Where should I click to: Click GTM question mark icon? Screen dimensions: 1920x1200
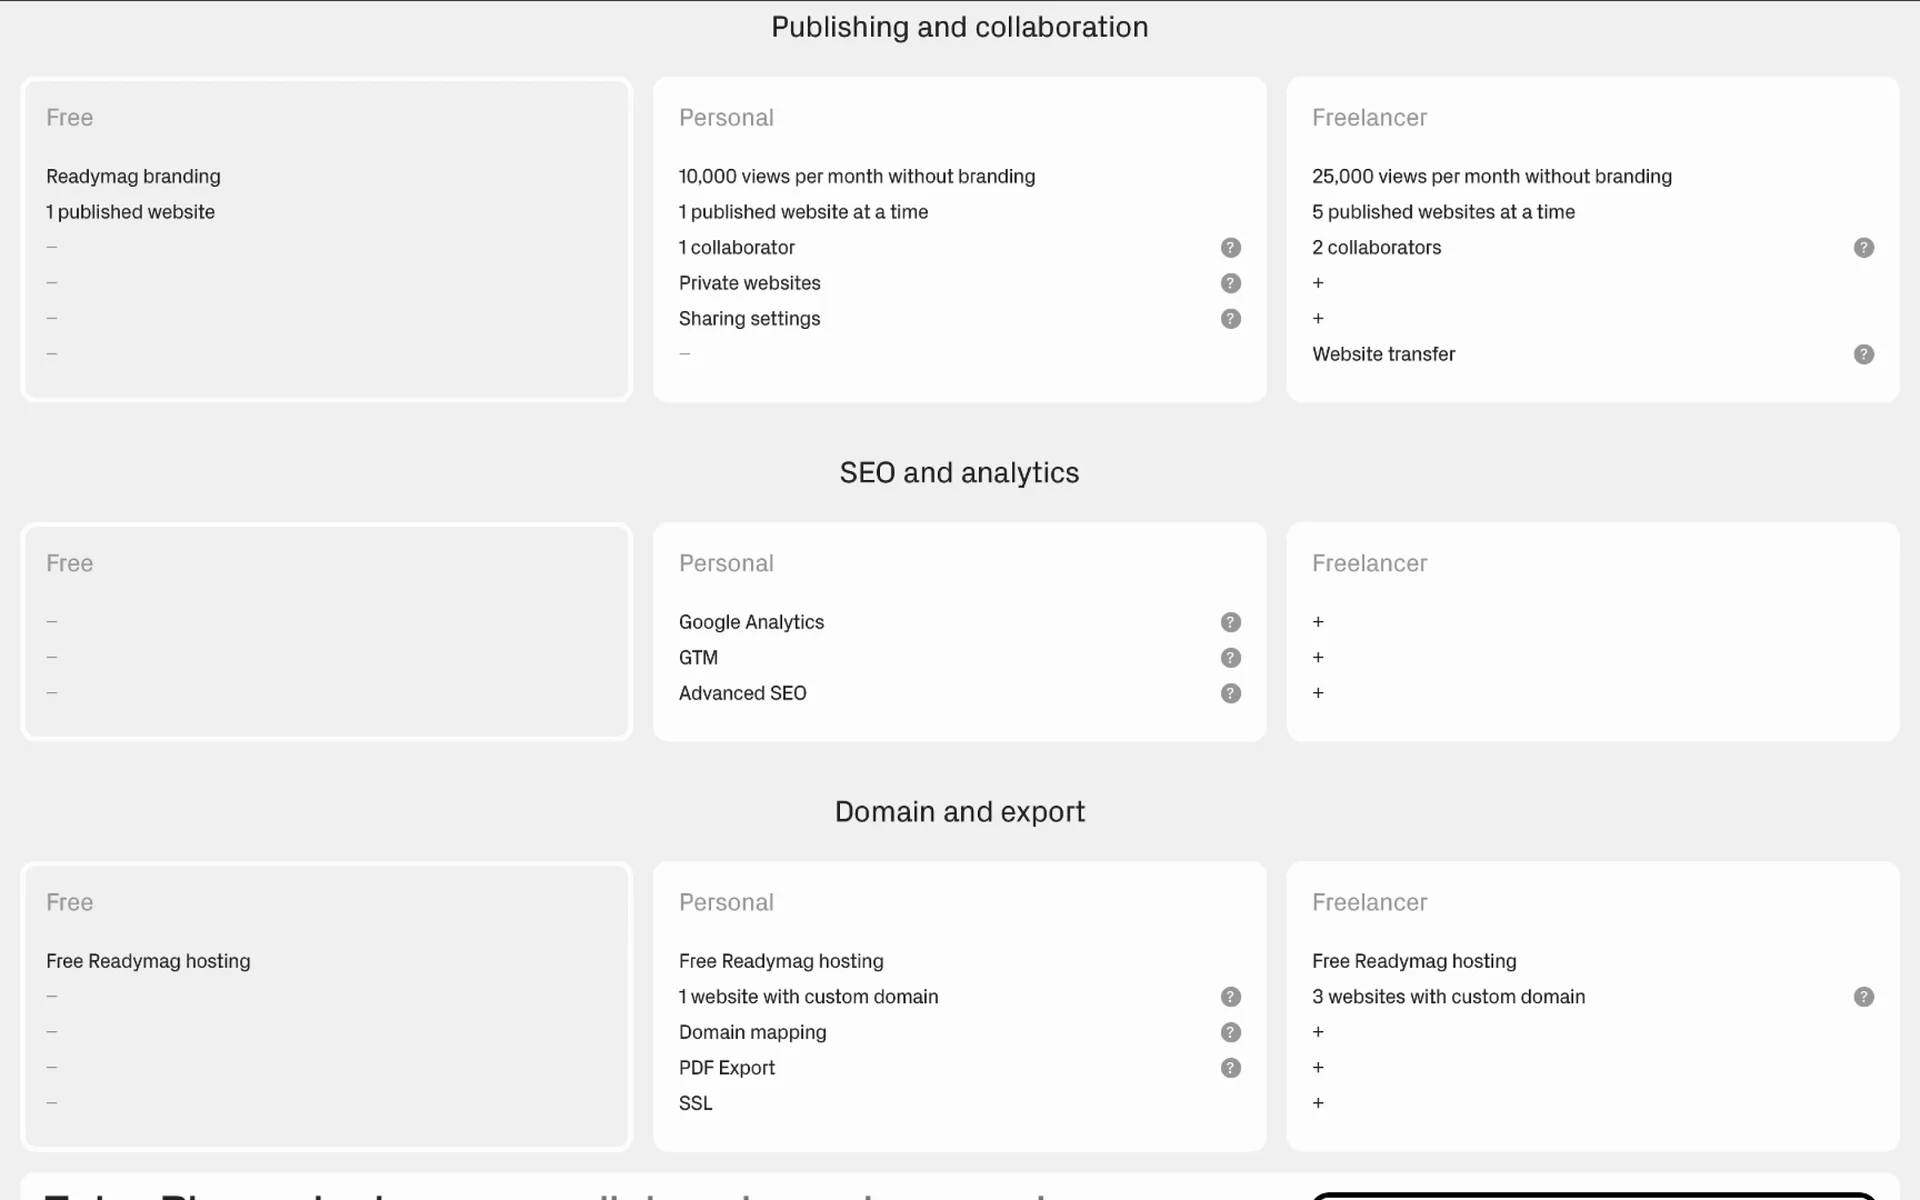[1230, 658]
